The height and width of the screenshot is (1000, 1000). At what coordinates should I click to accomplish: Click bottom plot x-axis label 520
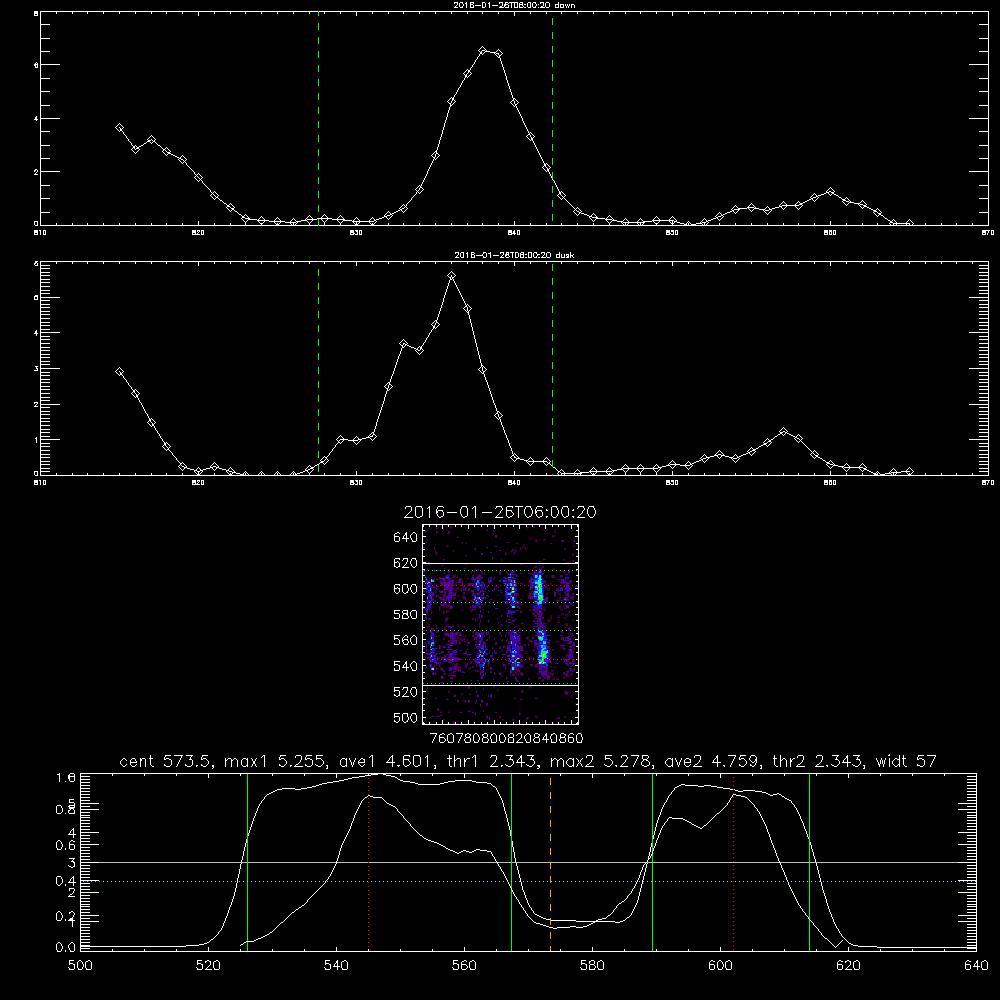pyautogui.click(x=208, y=966)
